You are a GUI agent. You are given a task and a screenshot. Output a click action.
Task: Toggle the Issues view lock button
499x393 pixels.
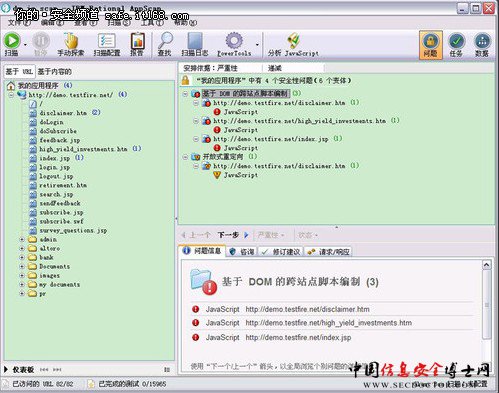click(x=431, y=45)
